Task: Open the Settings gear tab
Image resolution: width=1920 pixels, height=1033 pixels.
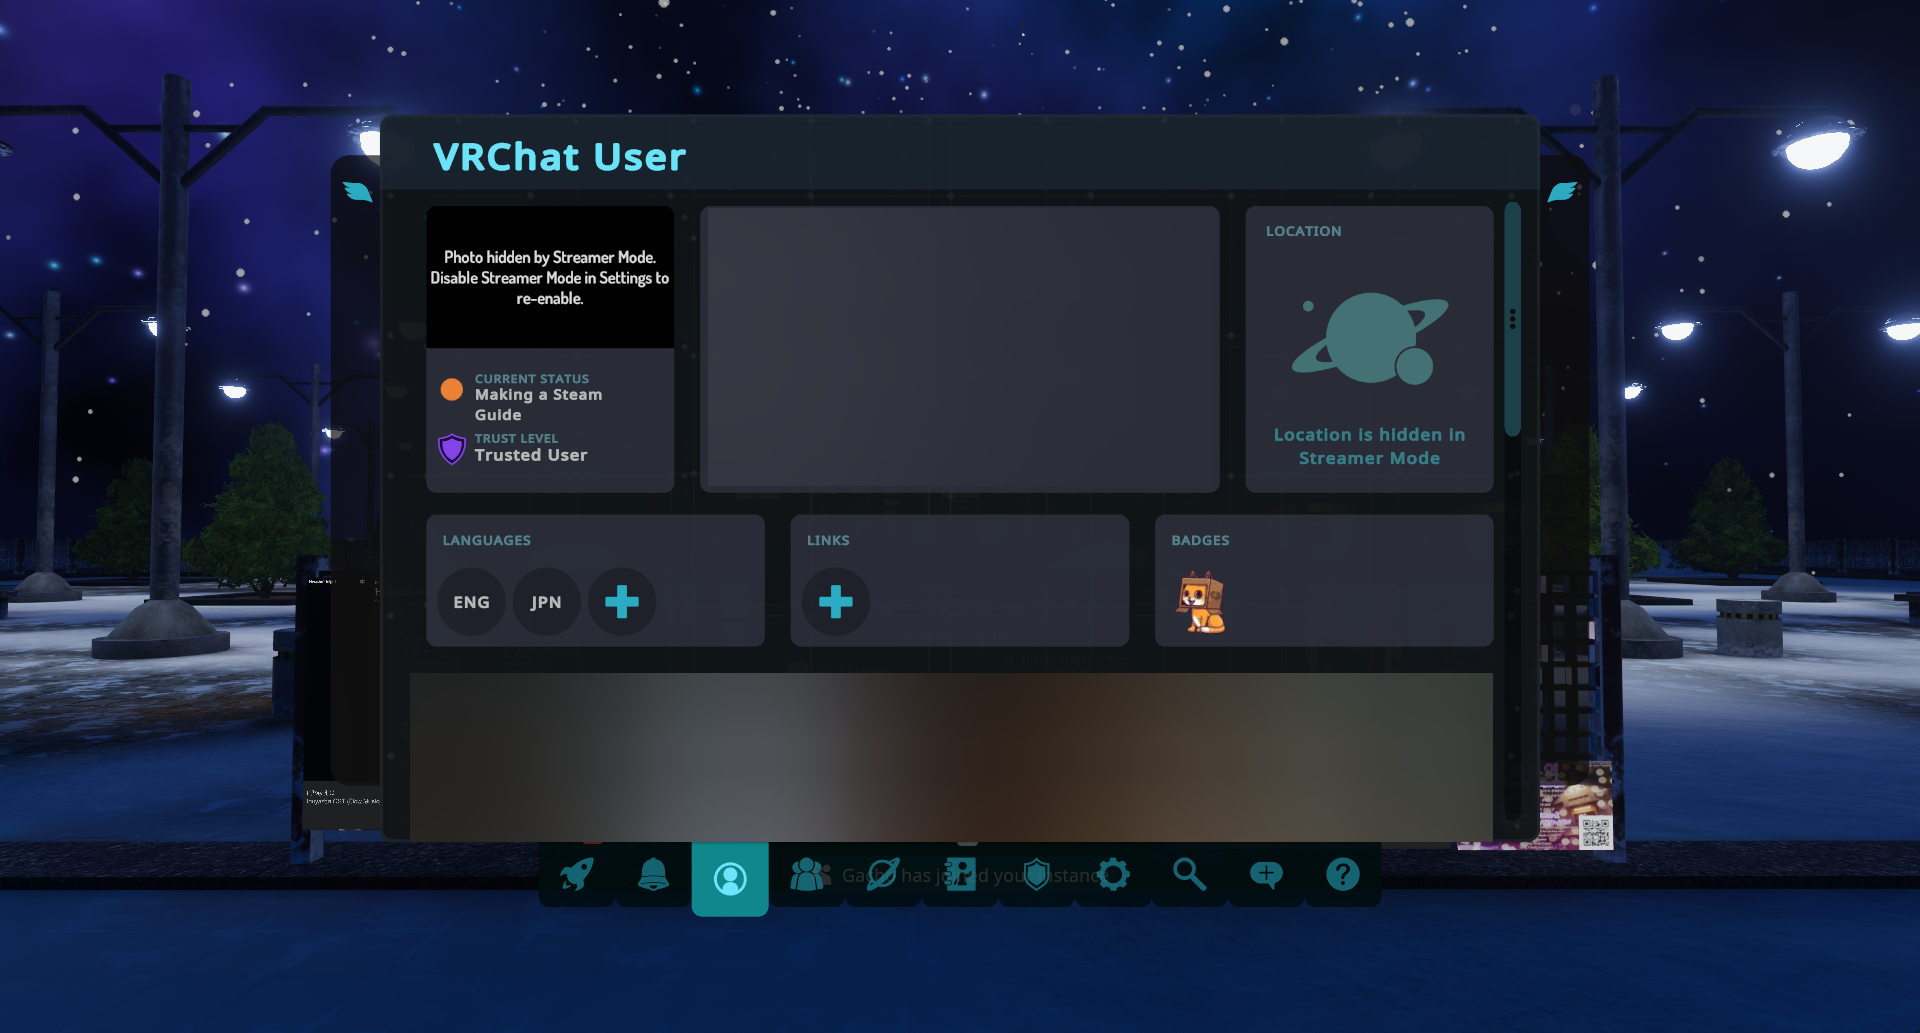Action: pos(1113,875)
